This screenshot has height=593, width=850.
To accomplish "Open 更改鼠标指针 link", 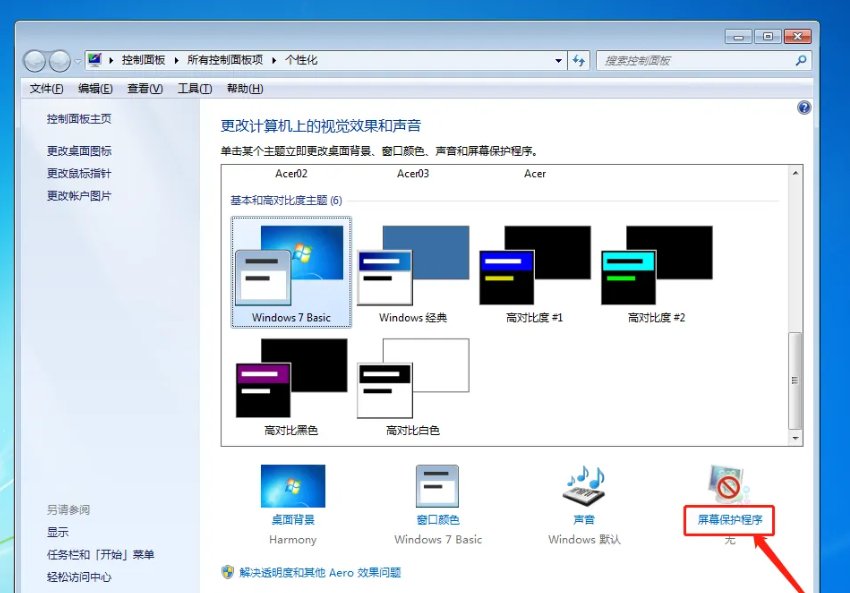I will (79, 173).
